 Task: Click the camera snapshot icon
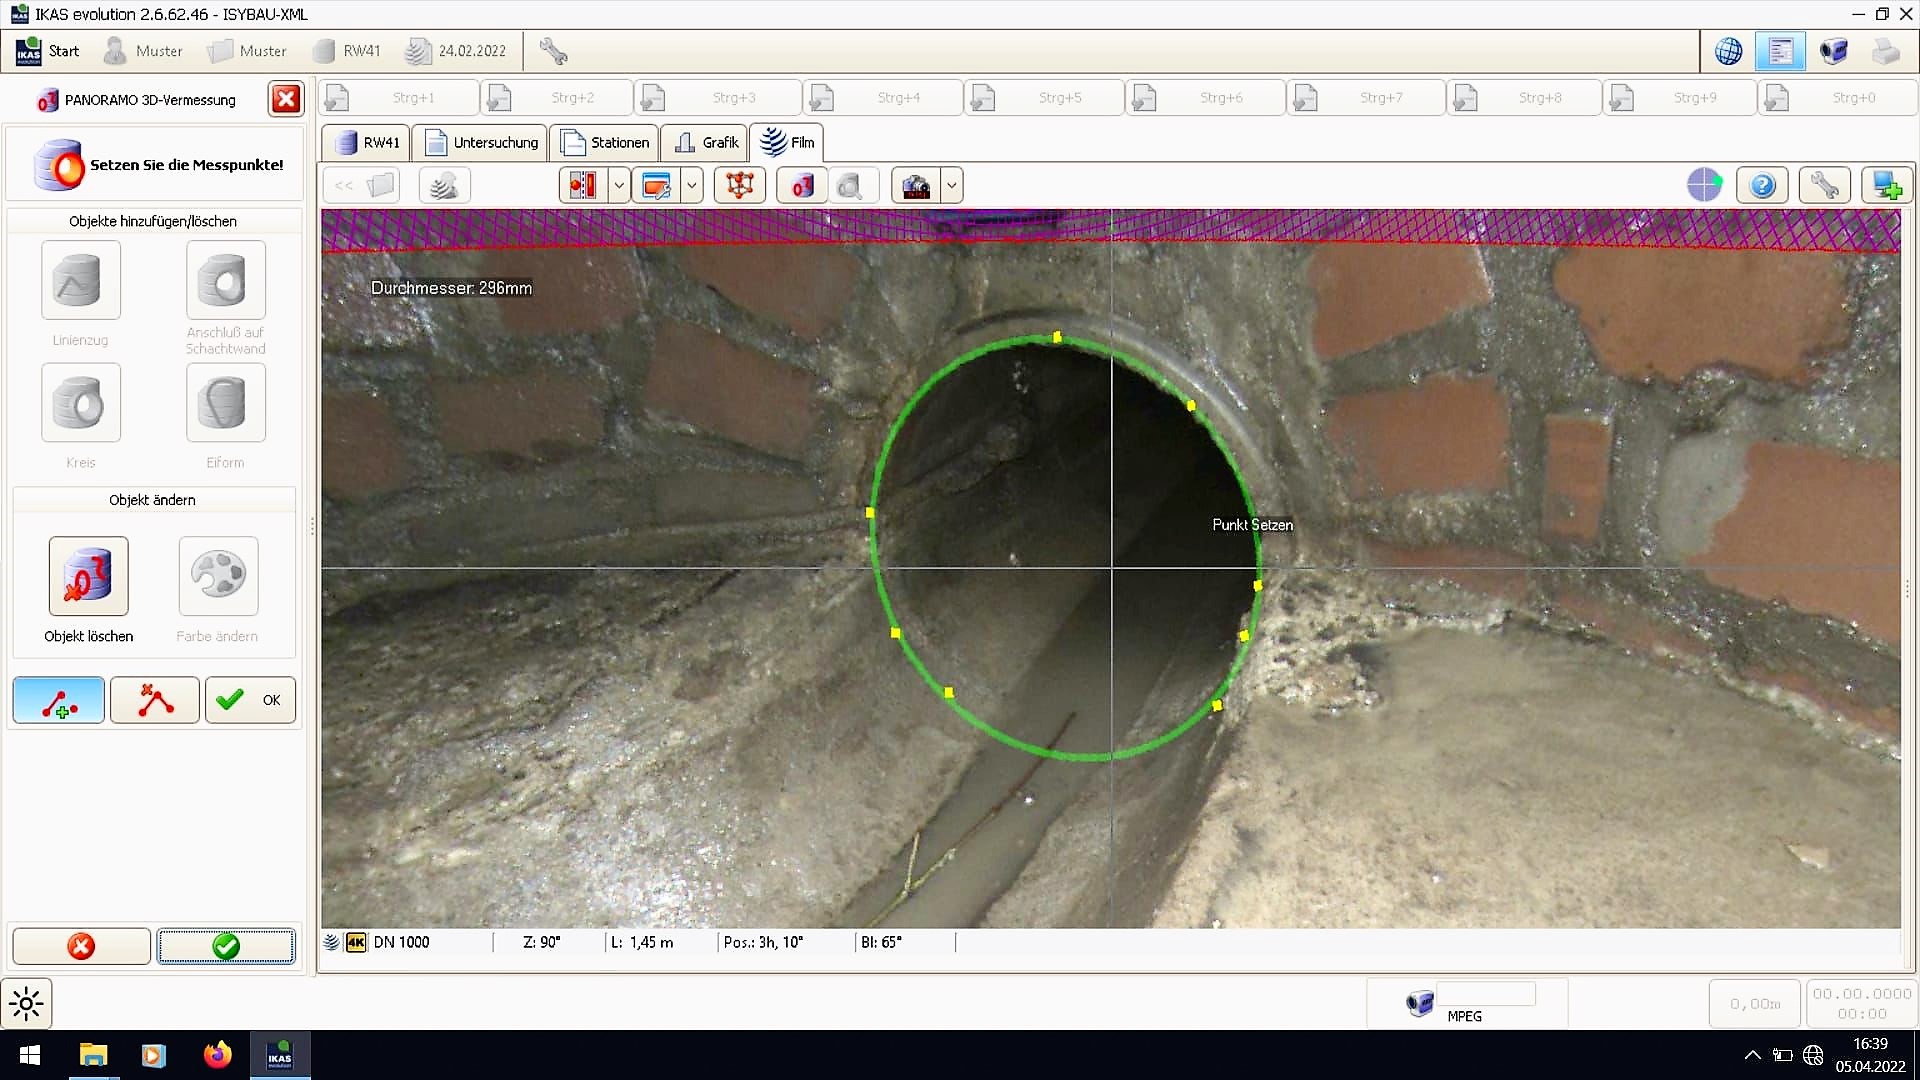pyautogui.click(x=915, y=186)
